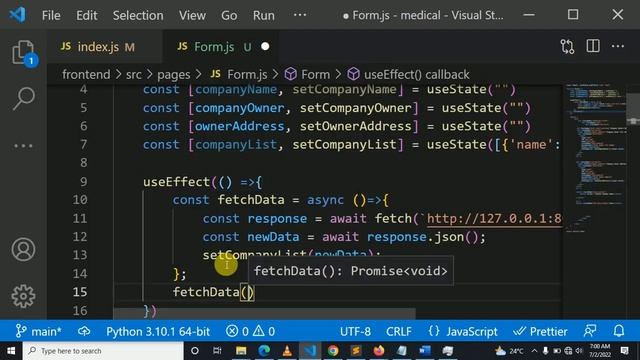Split the editor to the right

[593, 46]
